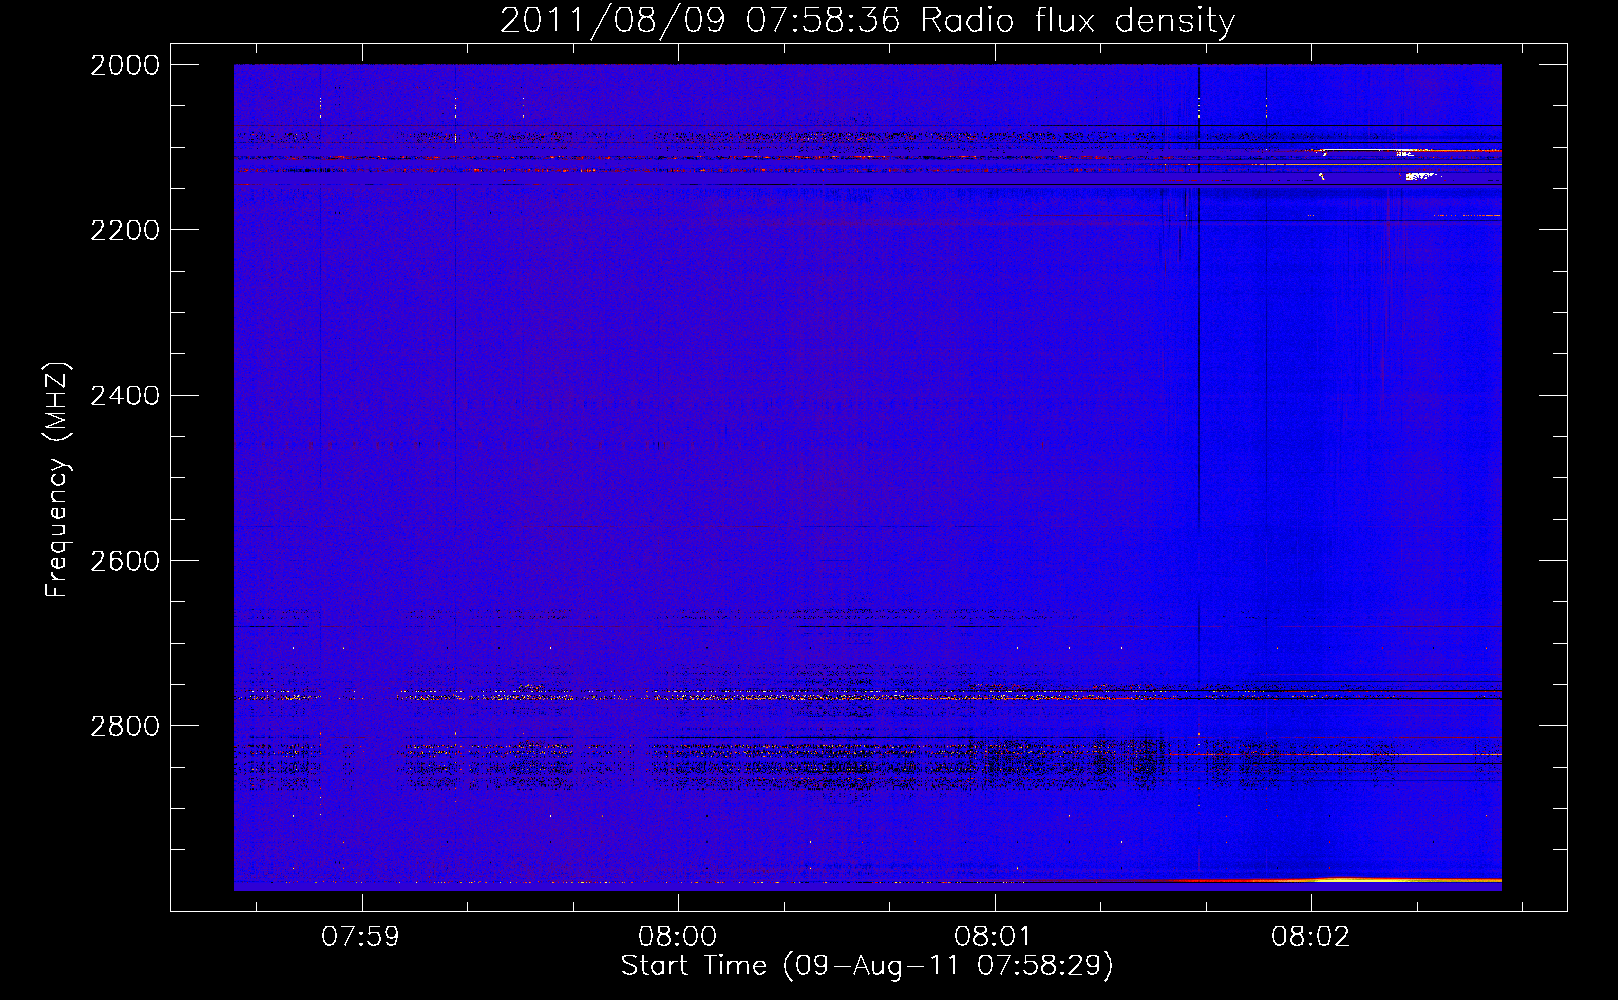Click the 08:02 time tick label
The image size is (1618, 1000).
tap(1311, 937)
